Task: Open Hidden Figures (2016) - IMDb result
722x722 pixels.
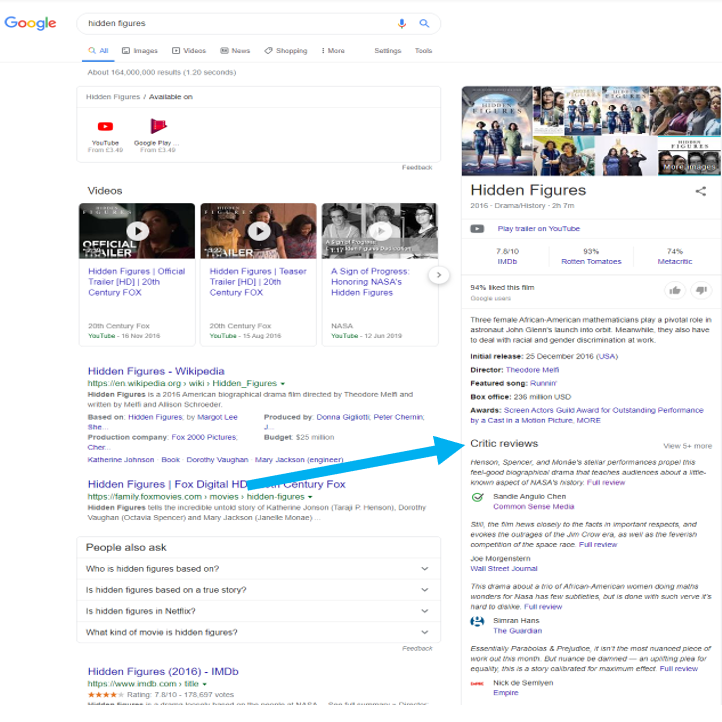Action: [x=163, y=672]
